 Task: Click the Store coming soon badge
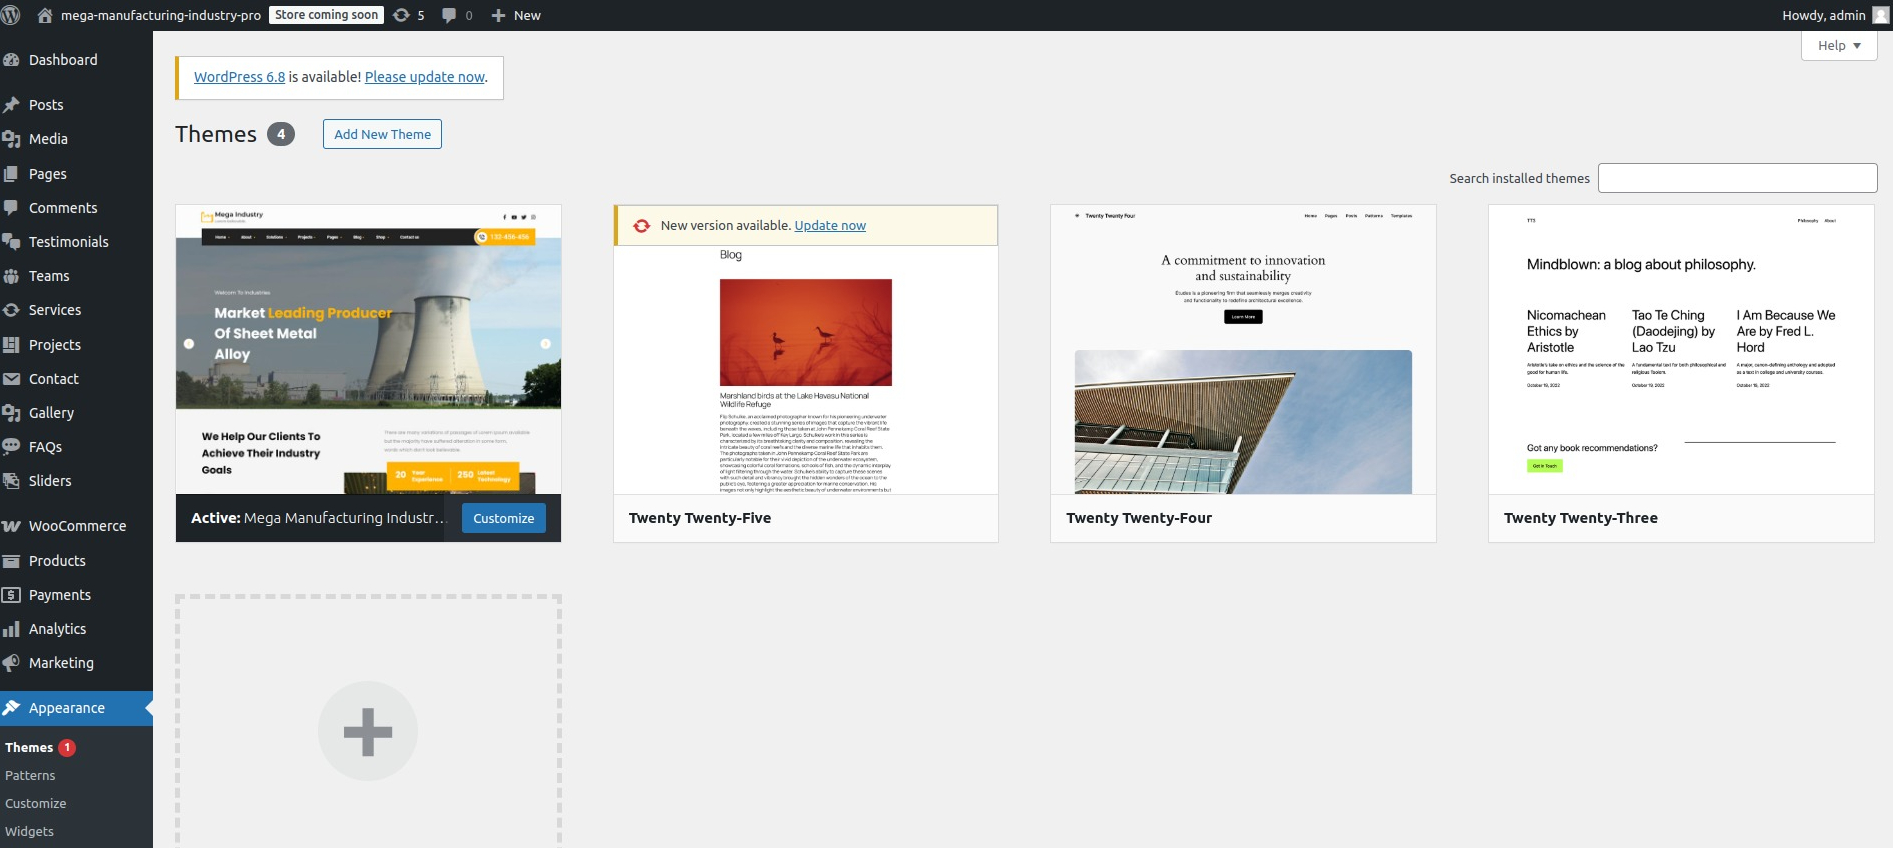[326, 15]
